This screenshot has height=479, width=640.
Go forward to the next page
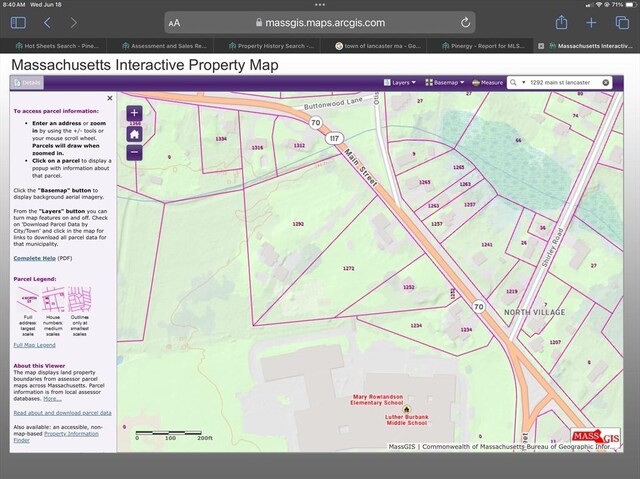click(73, 22)
